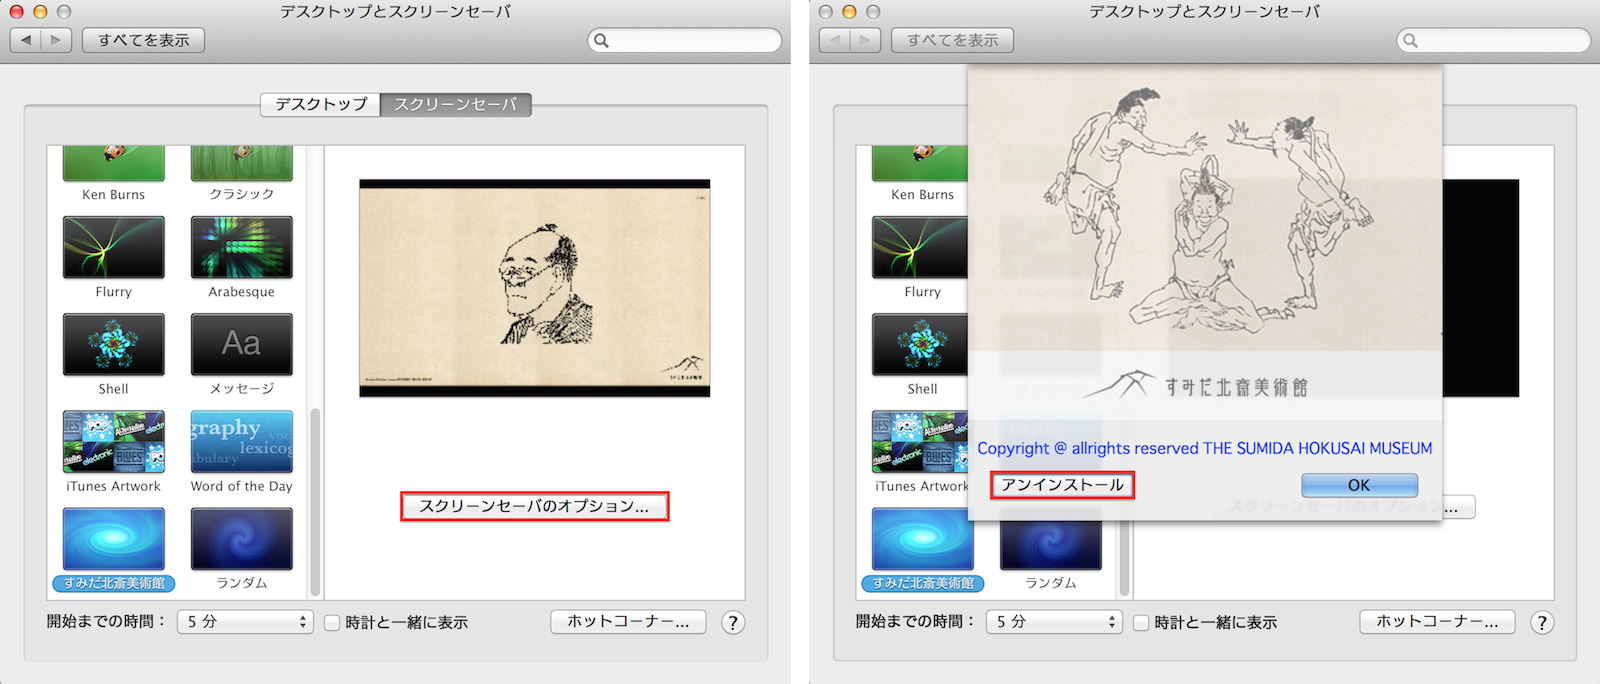
Task: Select Word of the Day screensaver
Action: [242, 442]
